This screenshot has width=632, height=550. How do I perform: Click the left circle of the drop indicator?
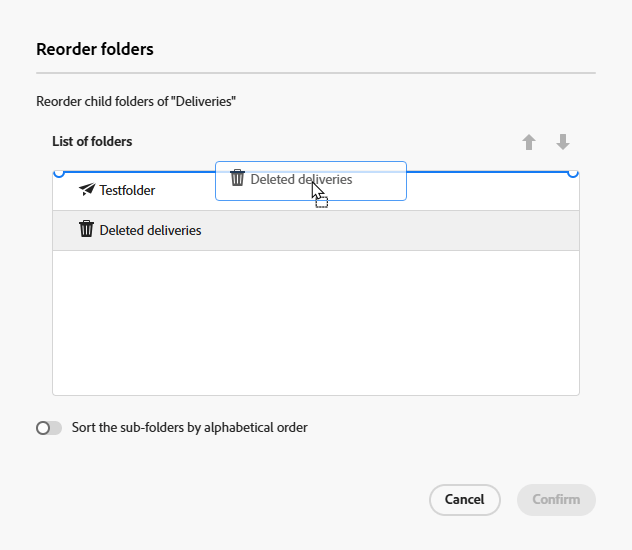tap(58, 173)
